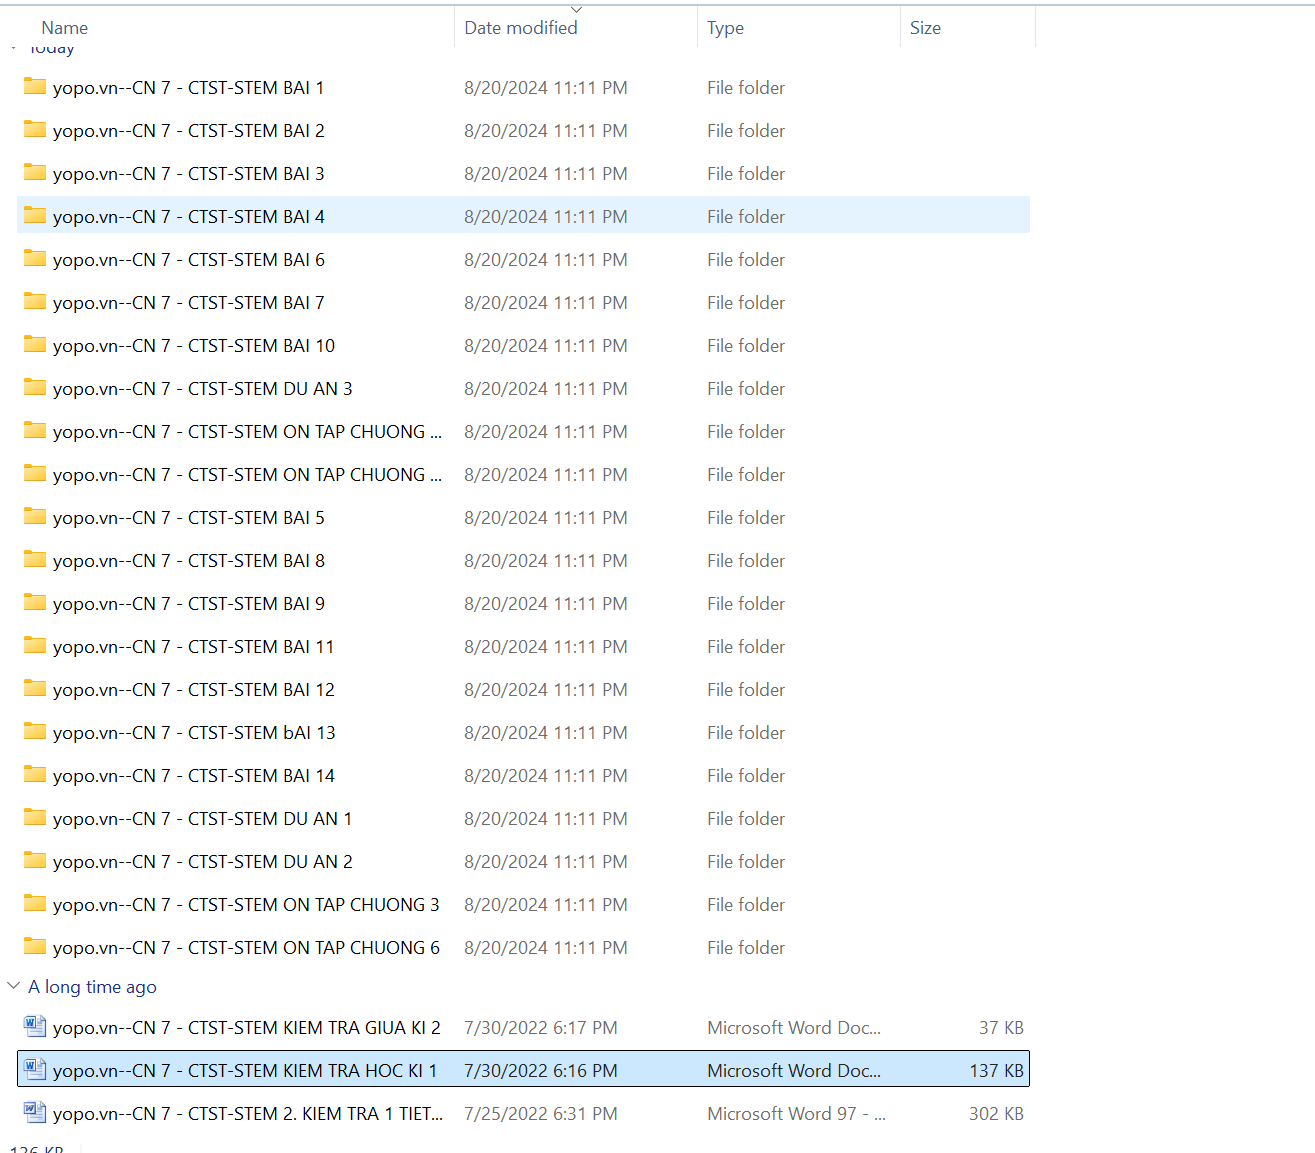Click the folder icon of CTST-STEM BAI 10
1315x1153 pixels.
click(x=35, y=345)
